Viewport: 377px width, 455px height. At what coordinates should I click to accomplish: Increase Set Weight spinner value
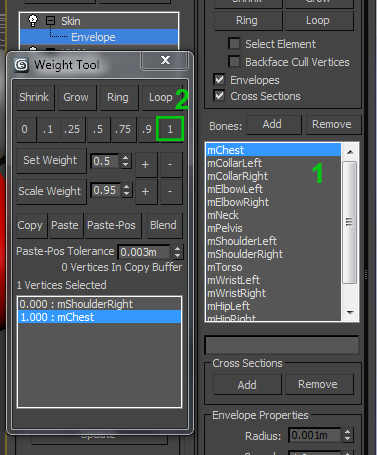[126, 157]
